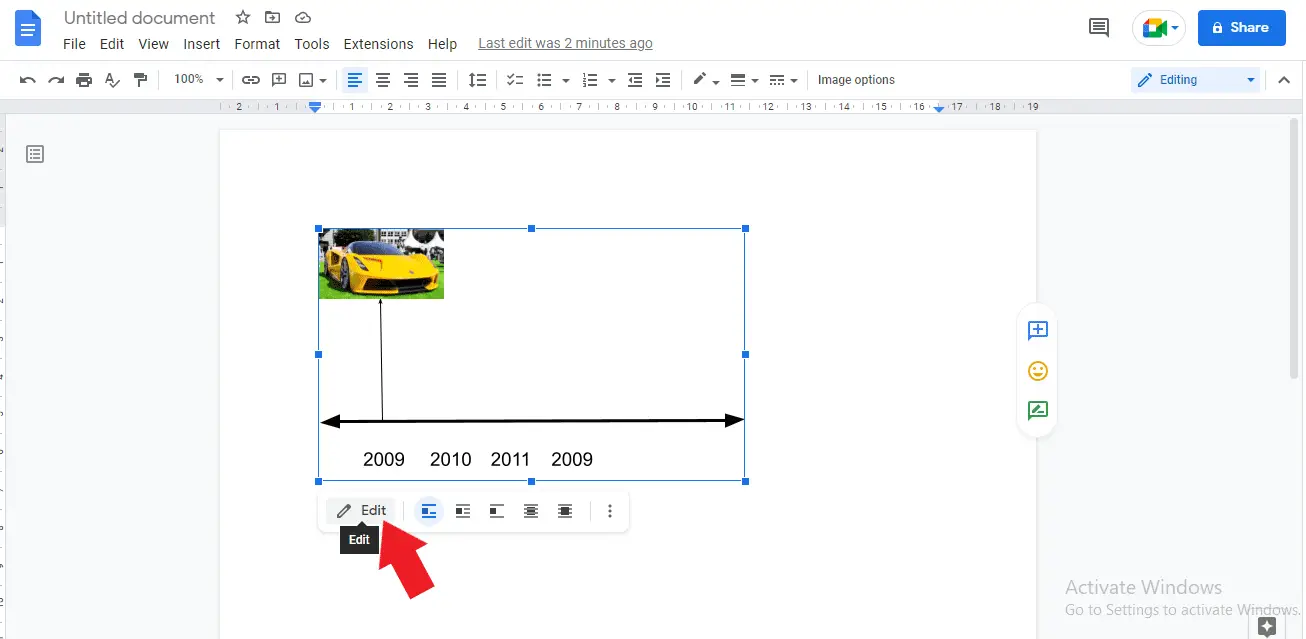
Task: Insert a link with the link icon
Action: [x=250, y=79]
